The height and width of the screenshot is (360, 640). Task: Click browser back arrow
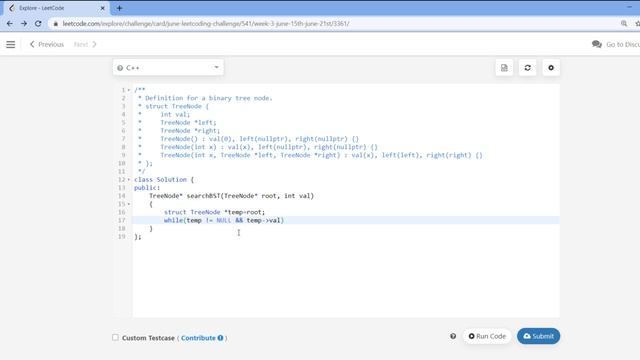tap(10, 24)
